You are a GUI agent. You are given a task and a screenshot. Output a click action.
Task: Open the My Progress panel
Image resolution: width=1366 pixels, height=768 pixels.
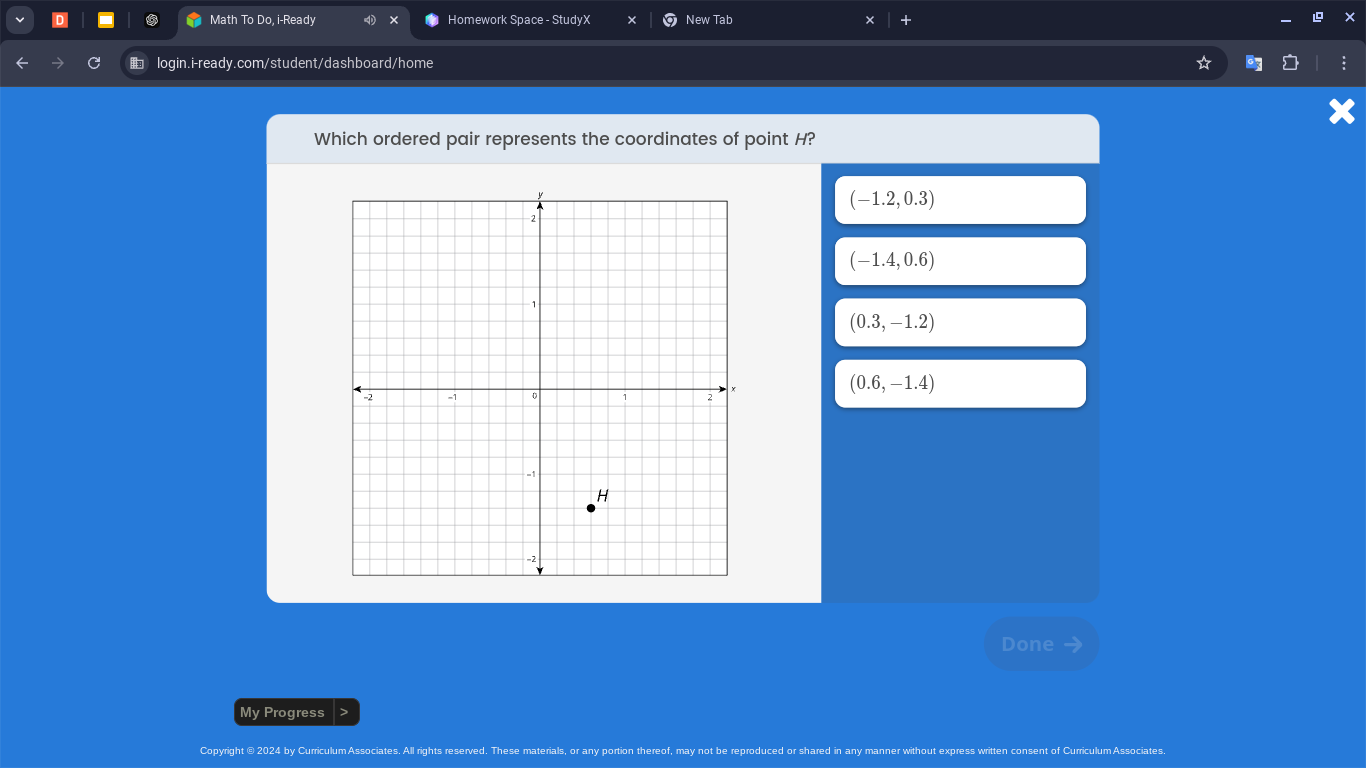(283, 712)
